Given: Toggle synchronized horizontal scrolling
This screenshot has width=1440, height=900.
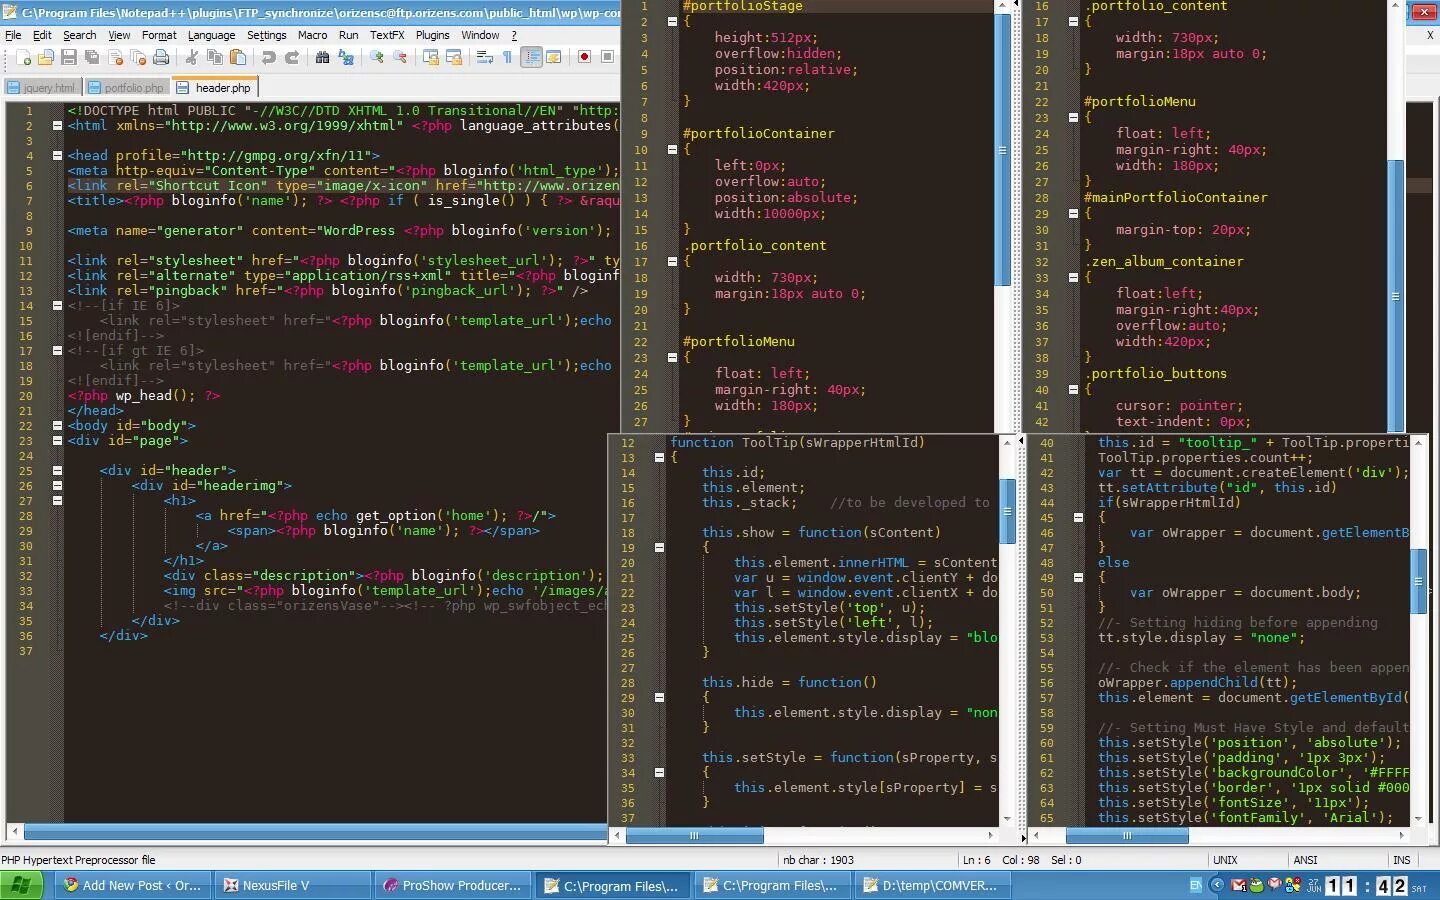Looking at the screenshot, I should 454,57.
